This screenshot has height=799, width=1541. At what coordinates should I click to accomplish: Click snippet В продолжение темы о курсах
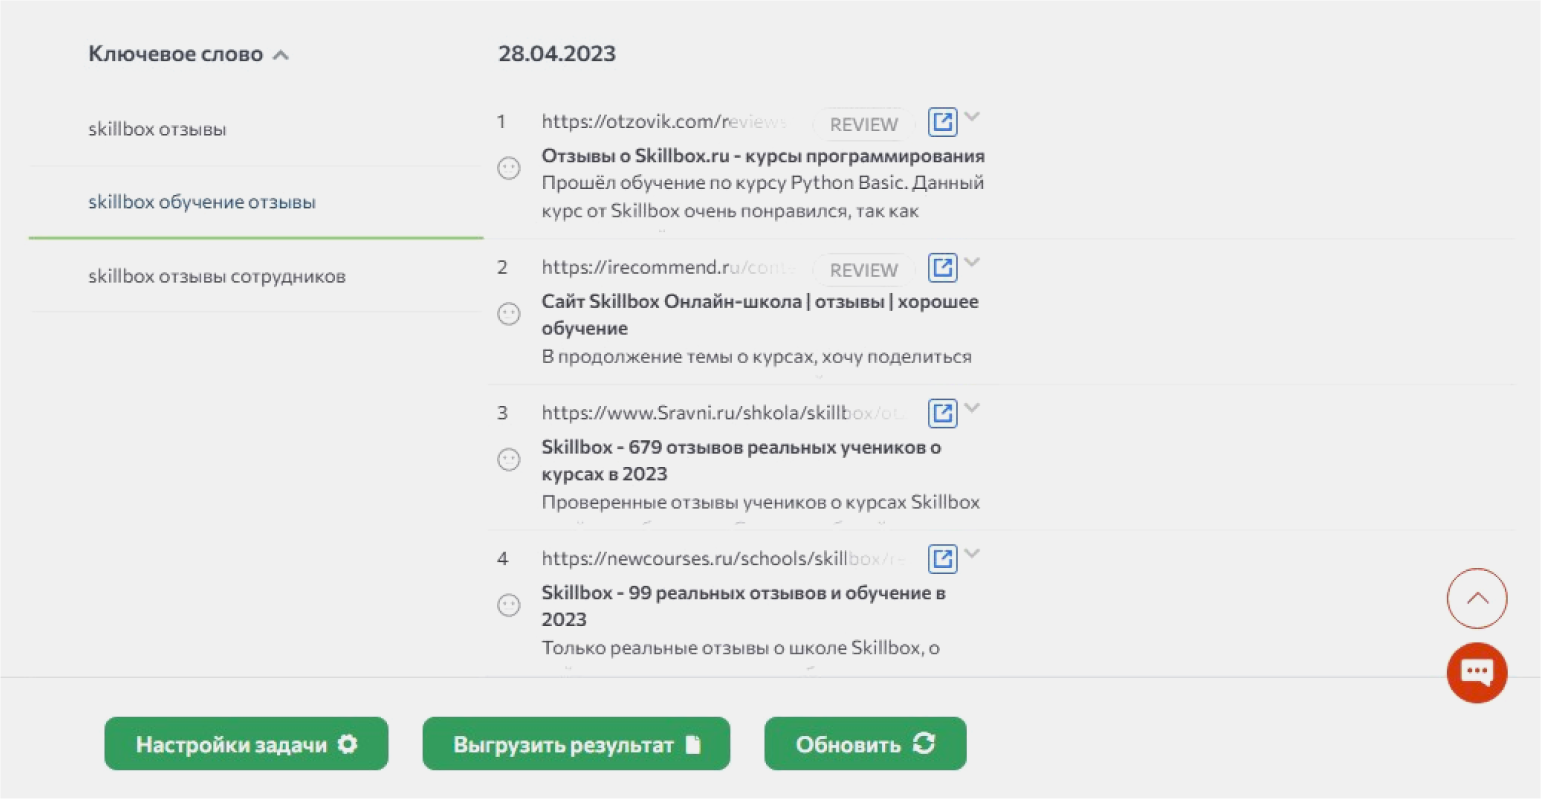(x=757, y=356)
